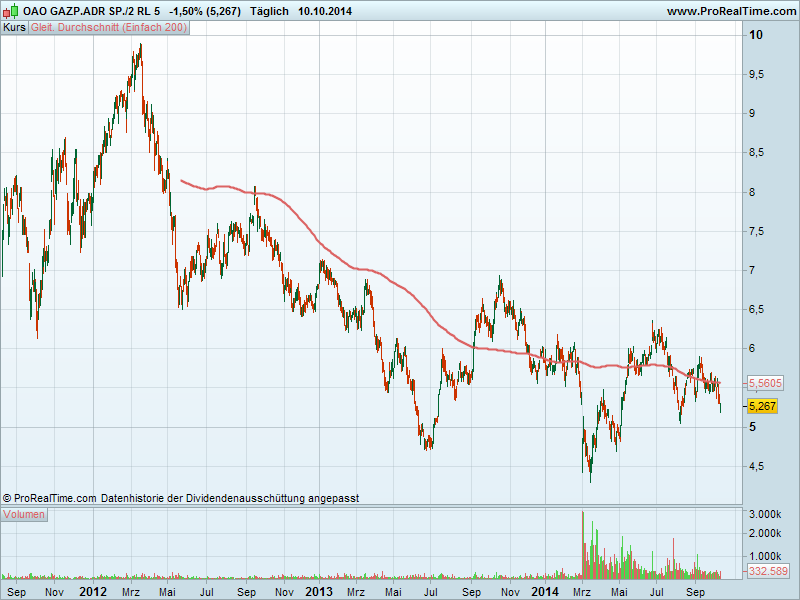Image resolution: width=800 pixels, height=600 pixels.
Task: Click the 8,5 price axis label
Action: pyautogui.click(x=756, y=153)
